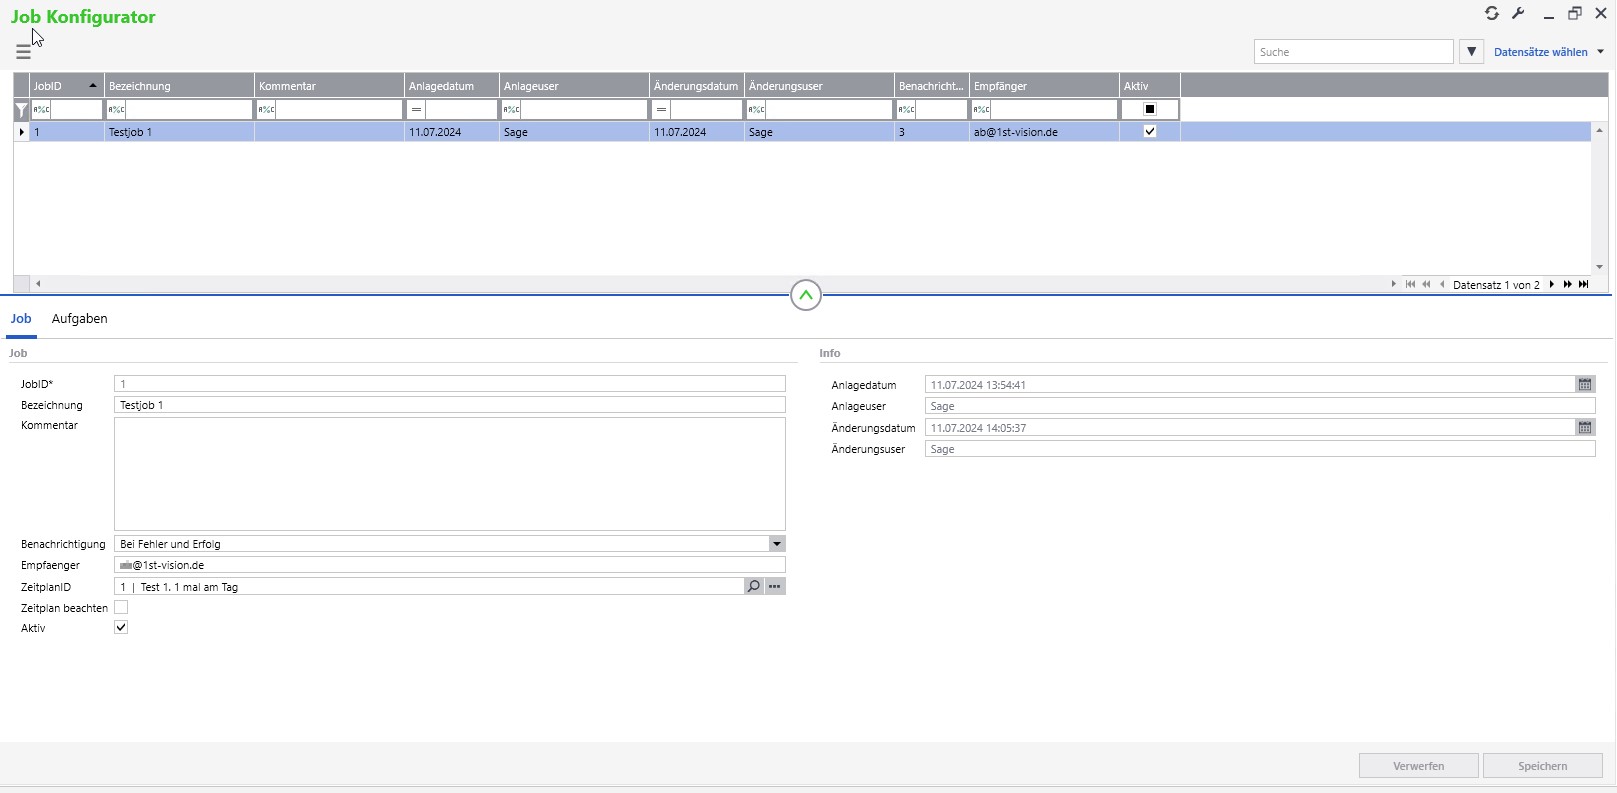Open calendar picker for Änderungsdatum

1585,428
